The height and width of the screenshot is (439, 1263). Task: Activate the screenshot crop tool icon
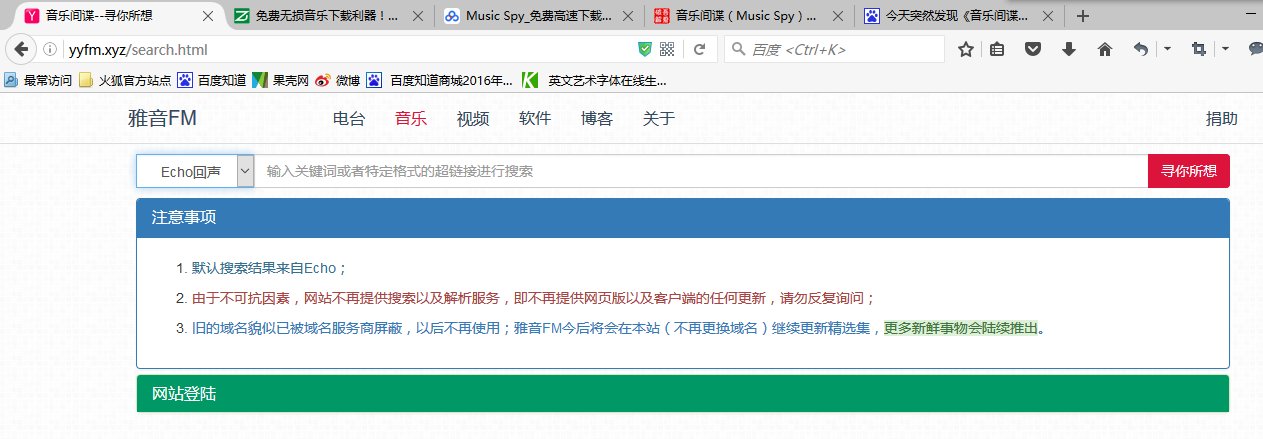click(x=1198, y=49)
